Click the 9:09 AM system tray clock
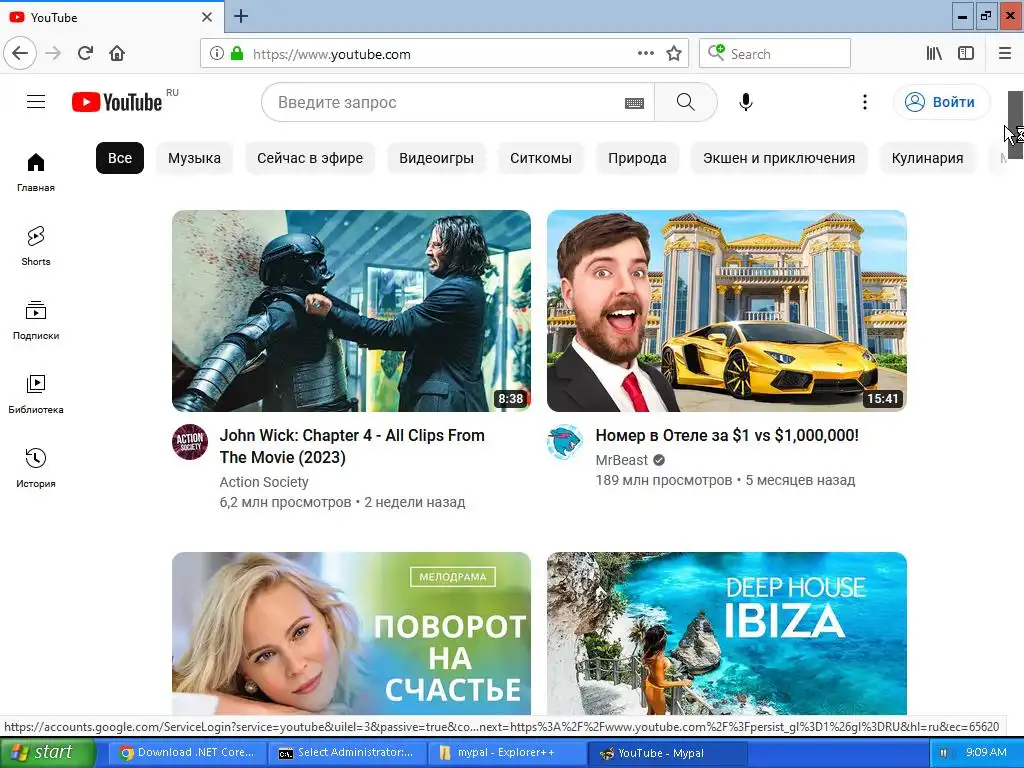 coord(985,752)
